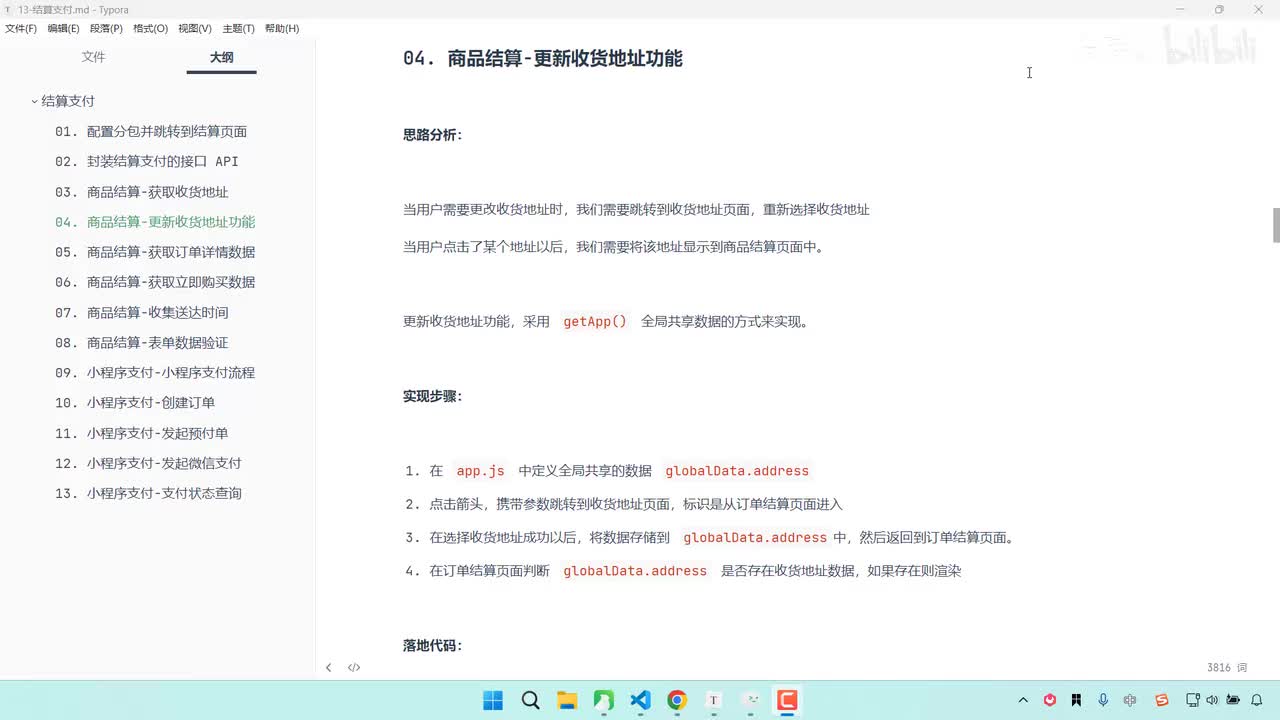Go to 03. 商品结算-获取收货地址
1280x720 pixels.
click(x=142, y=192)
